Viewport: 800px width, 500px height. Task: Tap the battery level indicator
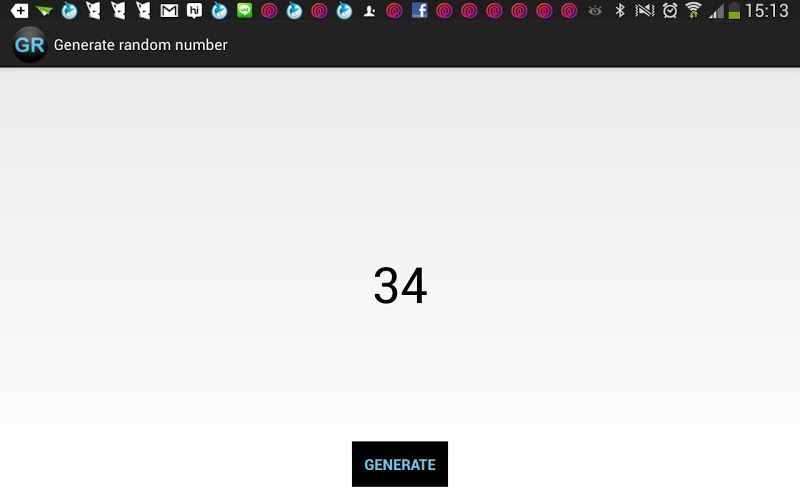[734, 10]
